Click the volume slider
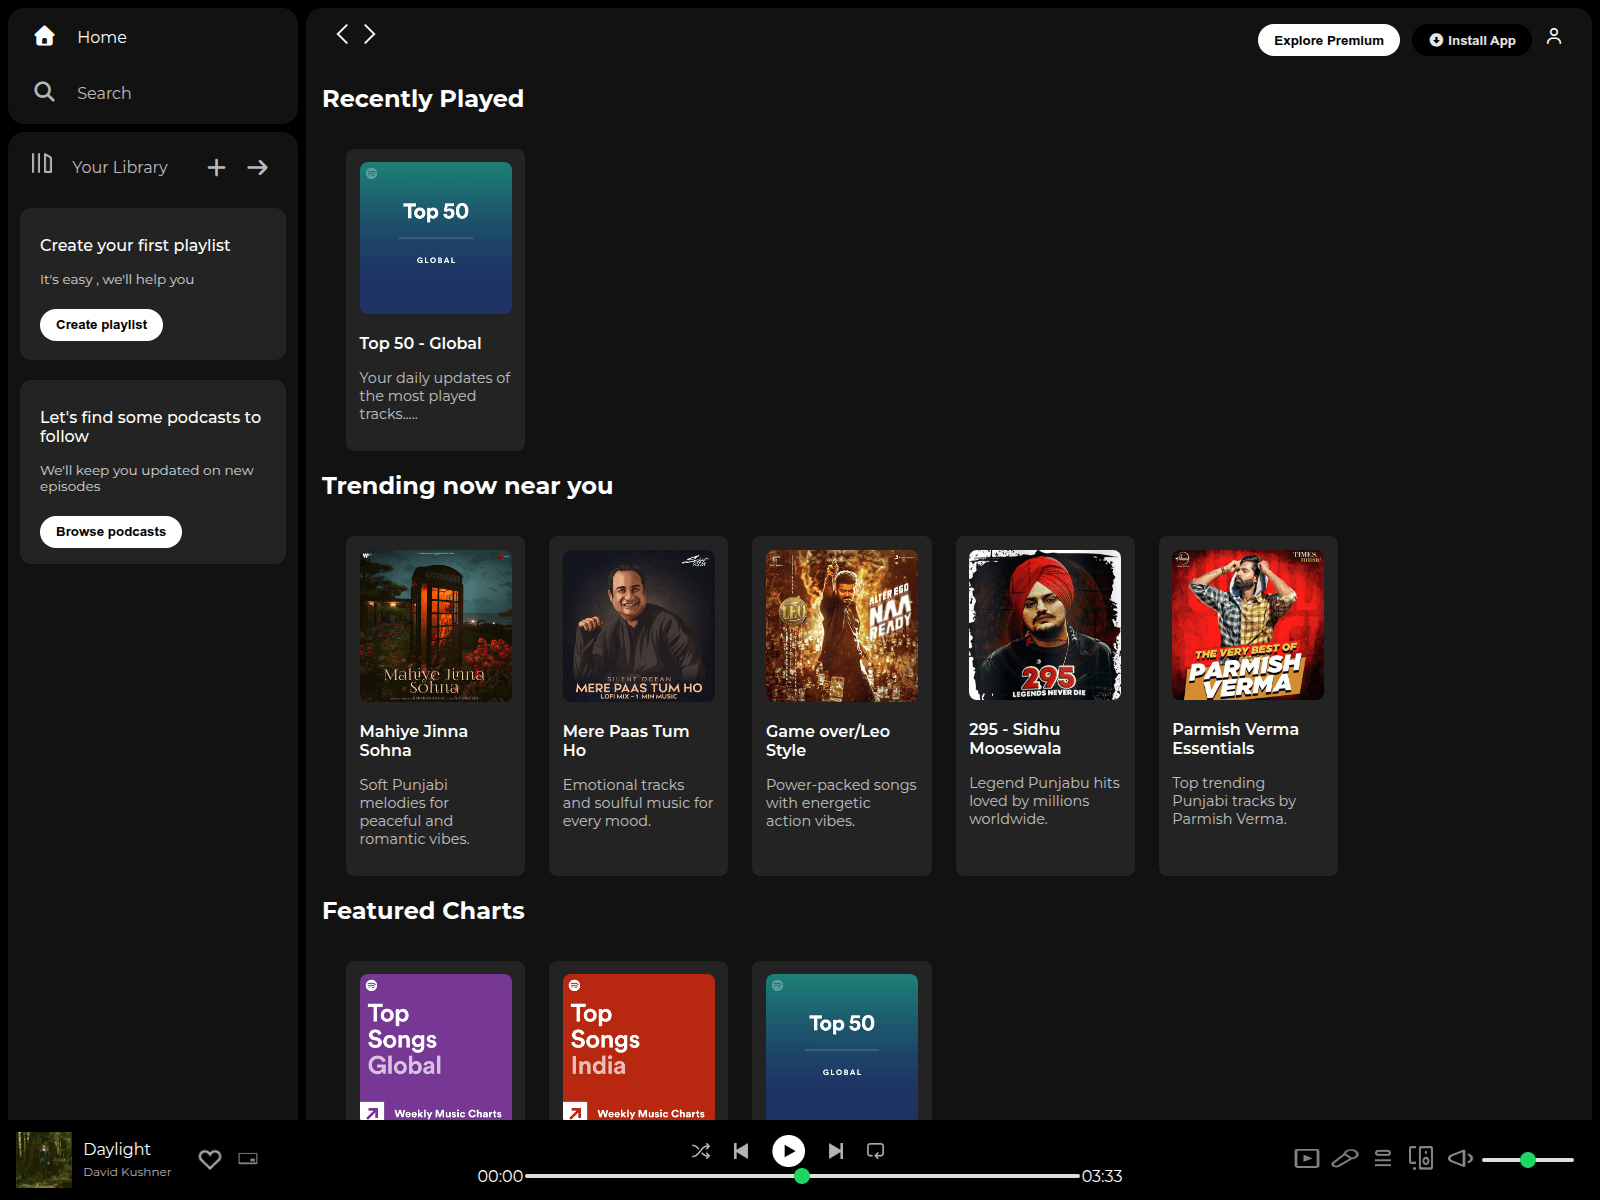 (1528, 1160)
